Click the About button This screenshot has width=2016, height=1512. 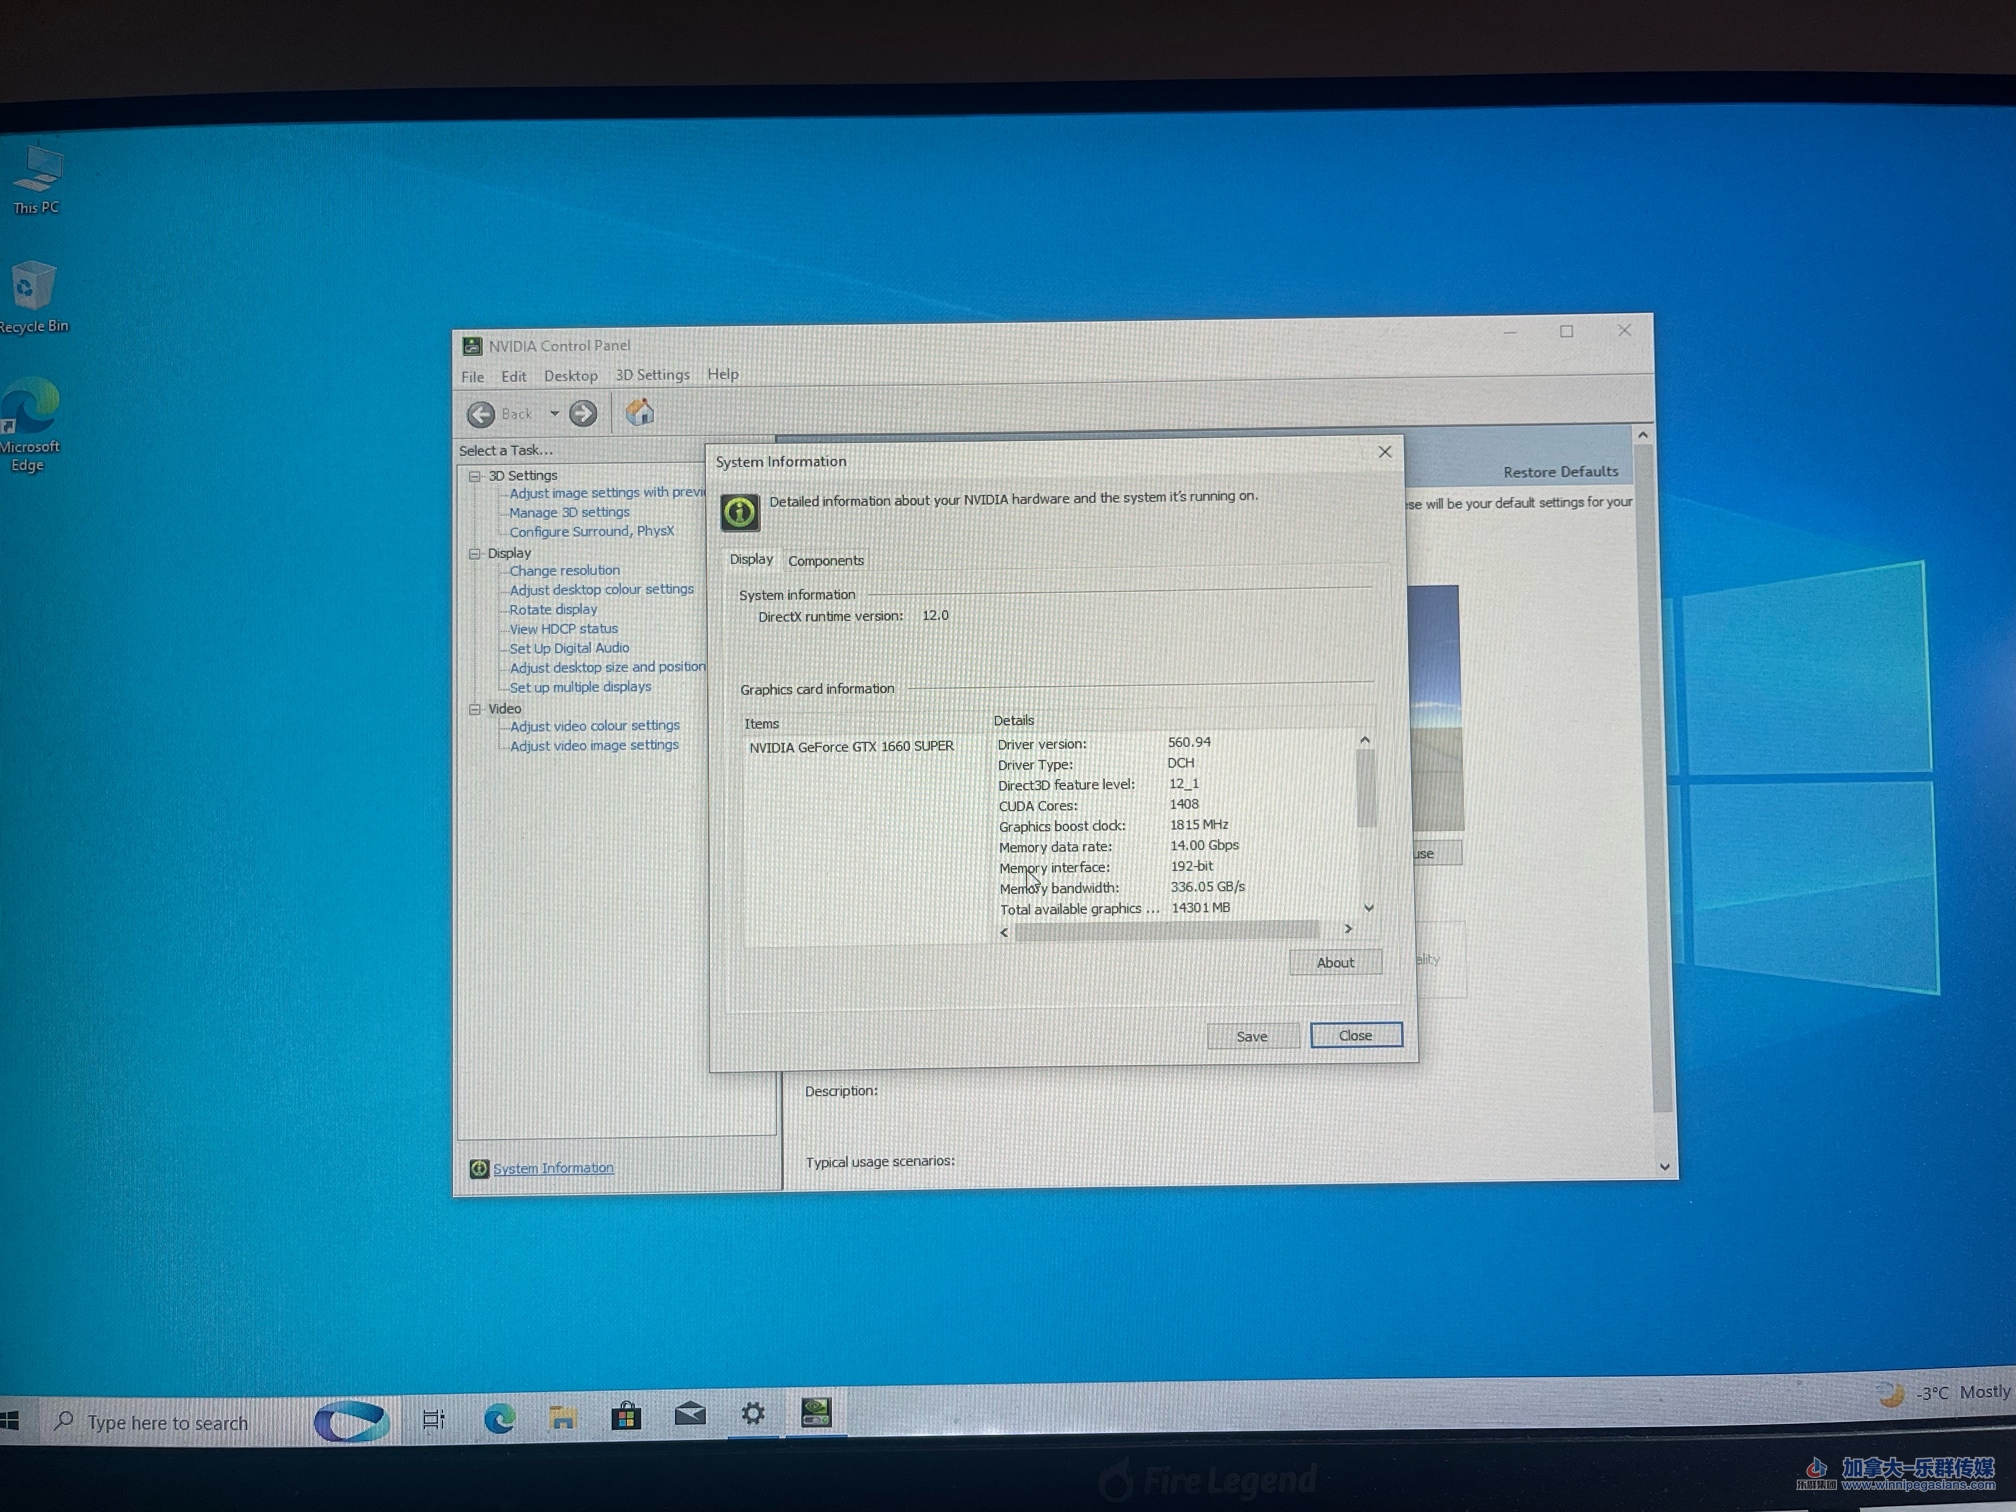tap(1335, 962)
